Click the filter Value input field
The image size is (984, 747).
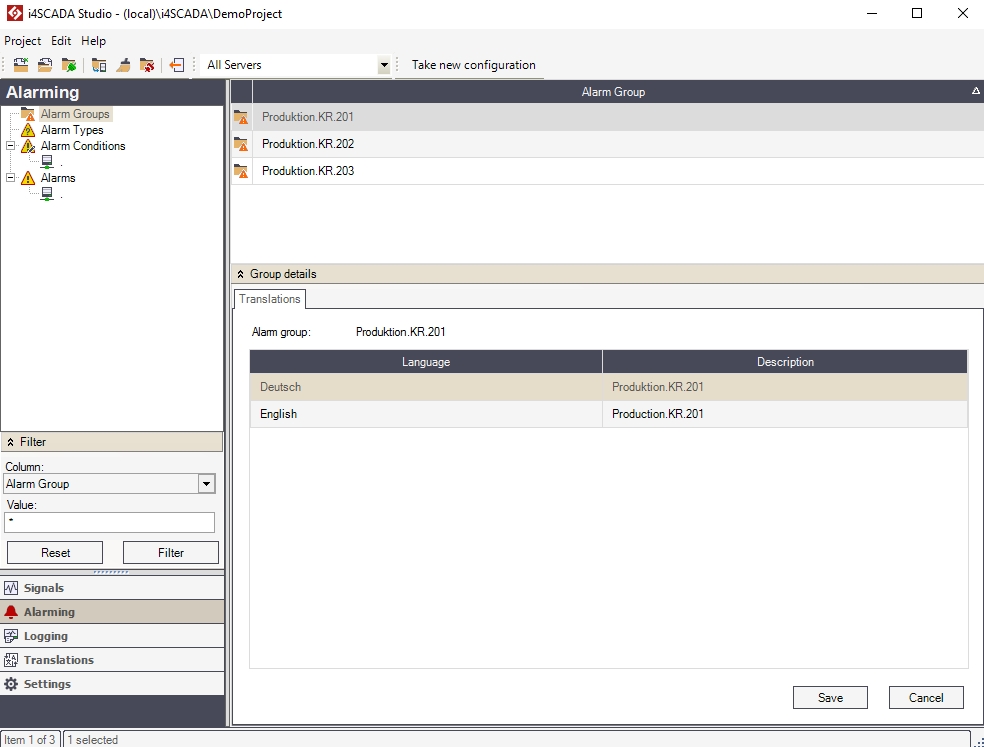coord(110,522)
